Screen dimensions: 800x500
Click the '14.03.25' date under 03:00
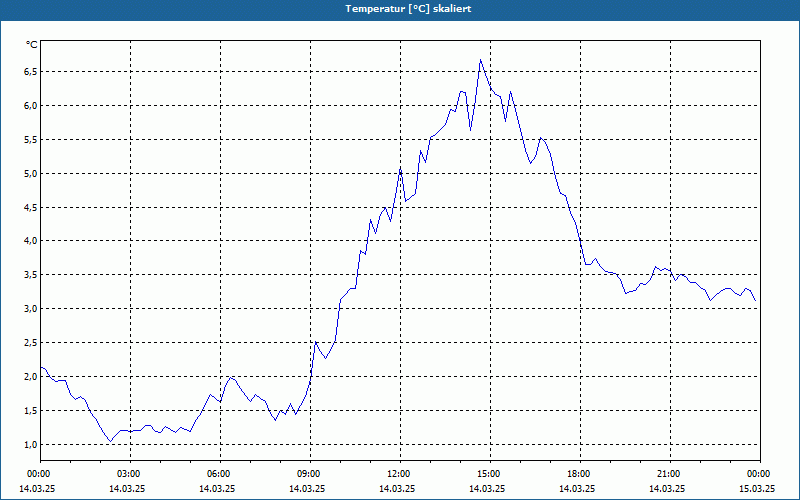tap(127, 488)
